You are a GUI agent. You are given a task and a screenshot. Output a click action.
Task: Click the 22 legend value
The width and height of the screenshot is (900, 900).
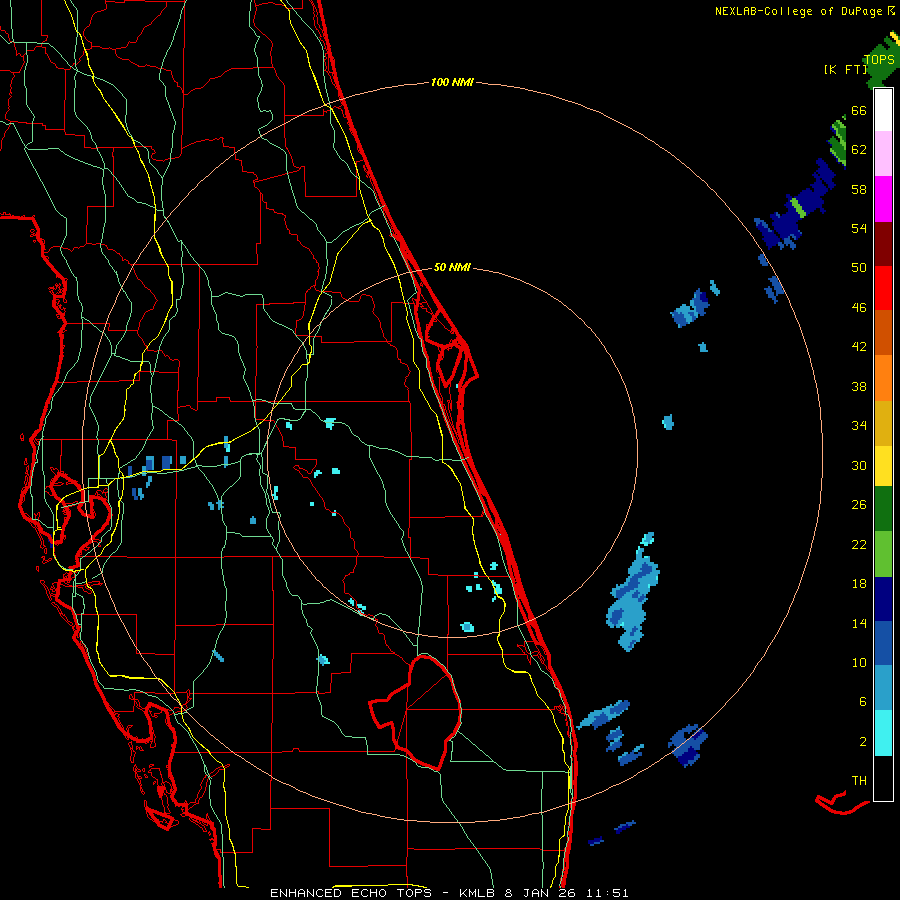coord(859,544)
